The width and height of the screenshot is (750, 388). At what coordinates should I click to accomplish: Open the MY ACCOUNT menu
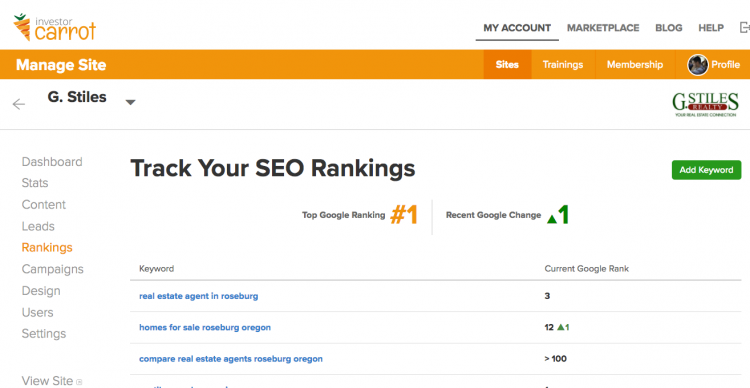pos(517,28)
